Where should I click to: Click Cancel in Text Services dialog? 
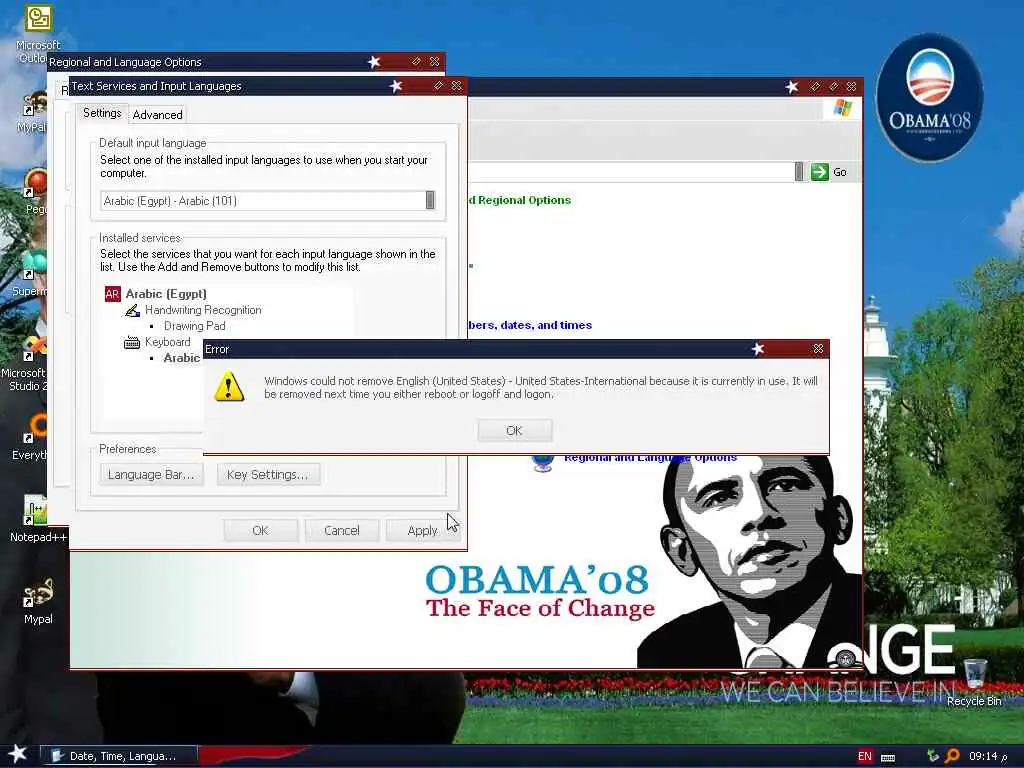click(342, 530)
